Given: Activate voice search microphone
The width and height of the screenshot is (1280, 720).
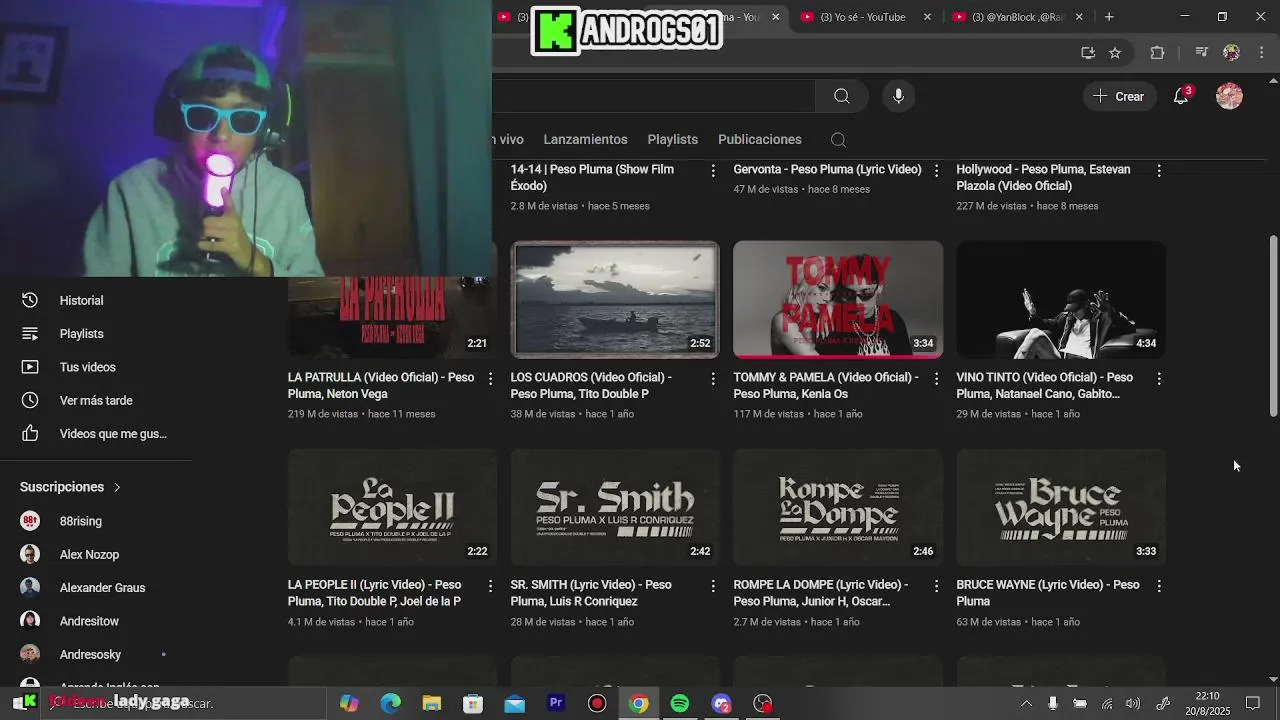Looking at the screenshot, I should point(898,96).
